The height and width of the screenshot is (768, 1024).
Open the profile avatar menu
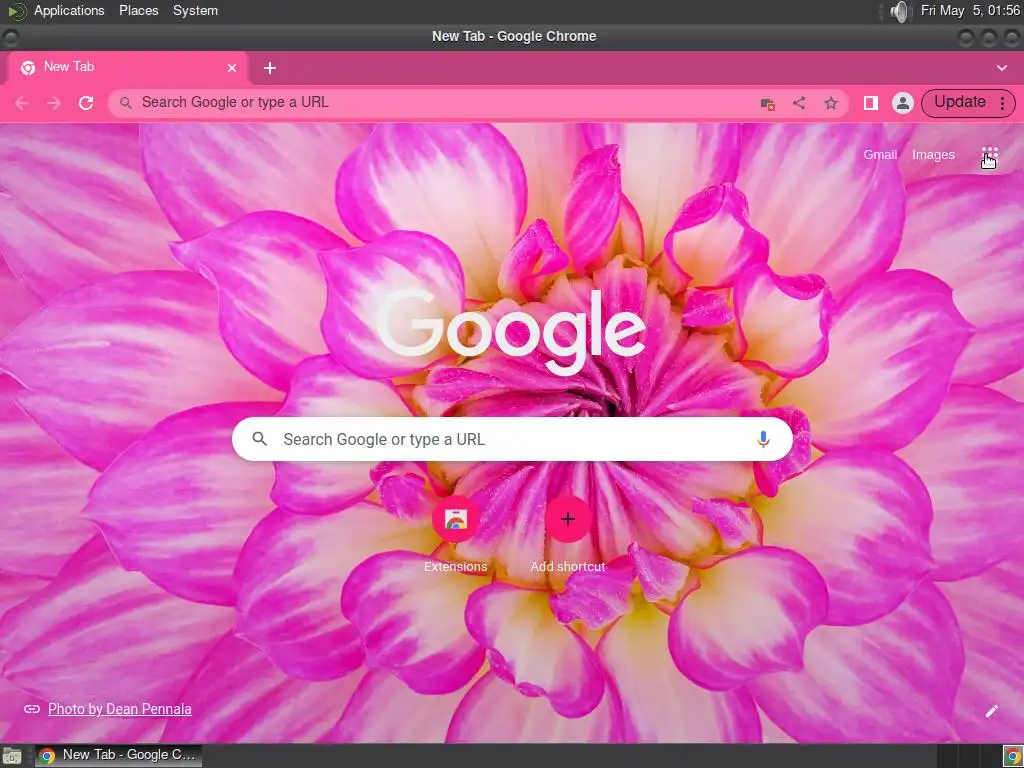[x=903, y=103]
